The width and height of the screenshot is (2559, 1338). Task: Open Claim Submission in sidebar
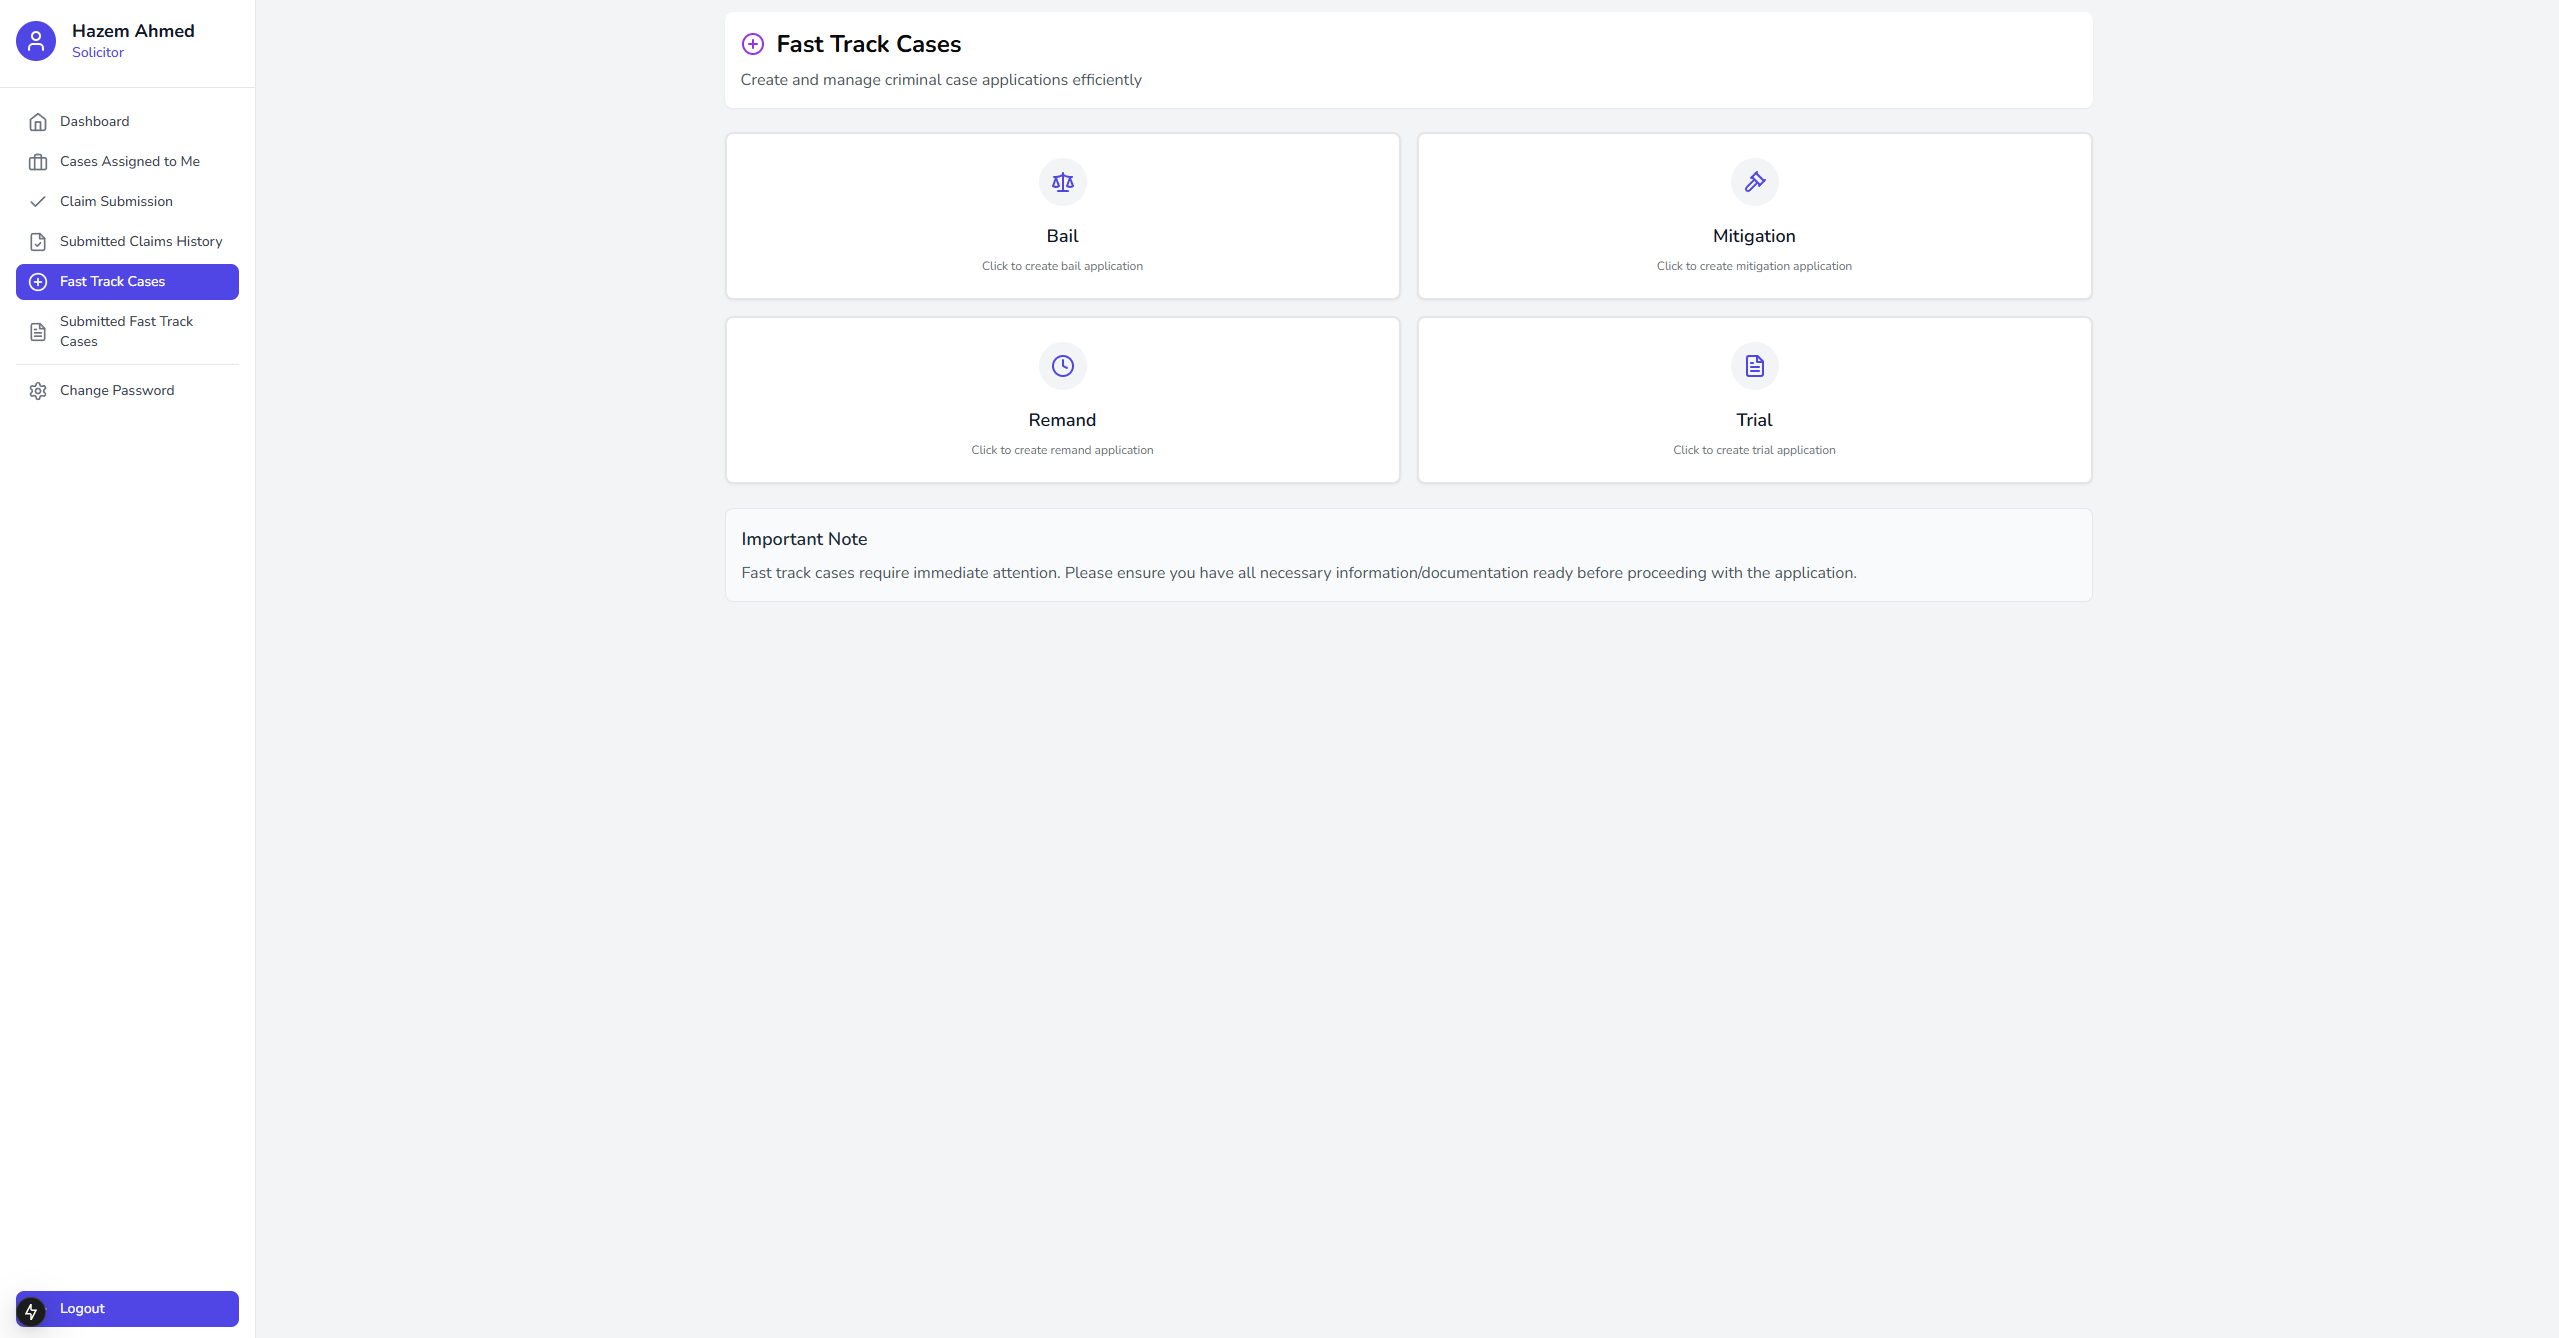point(116,202)
